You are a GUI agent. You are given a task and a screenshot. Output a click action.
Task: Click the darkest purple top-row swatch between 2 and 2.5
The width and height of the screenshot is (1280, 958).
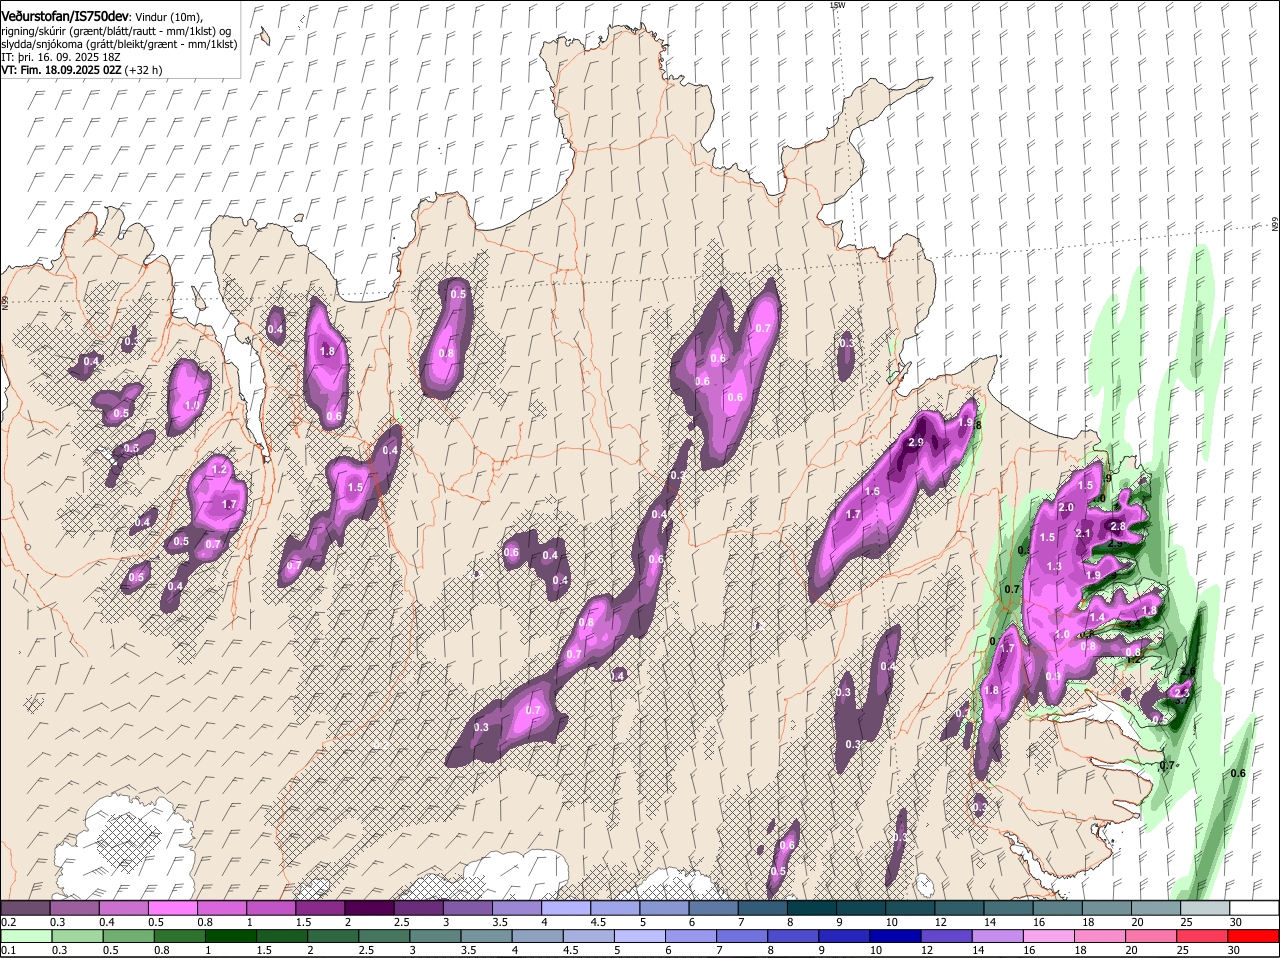[x=369, y=908]
